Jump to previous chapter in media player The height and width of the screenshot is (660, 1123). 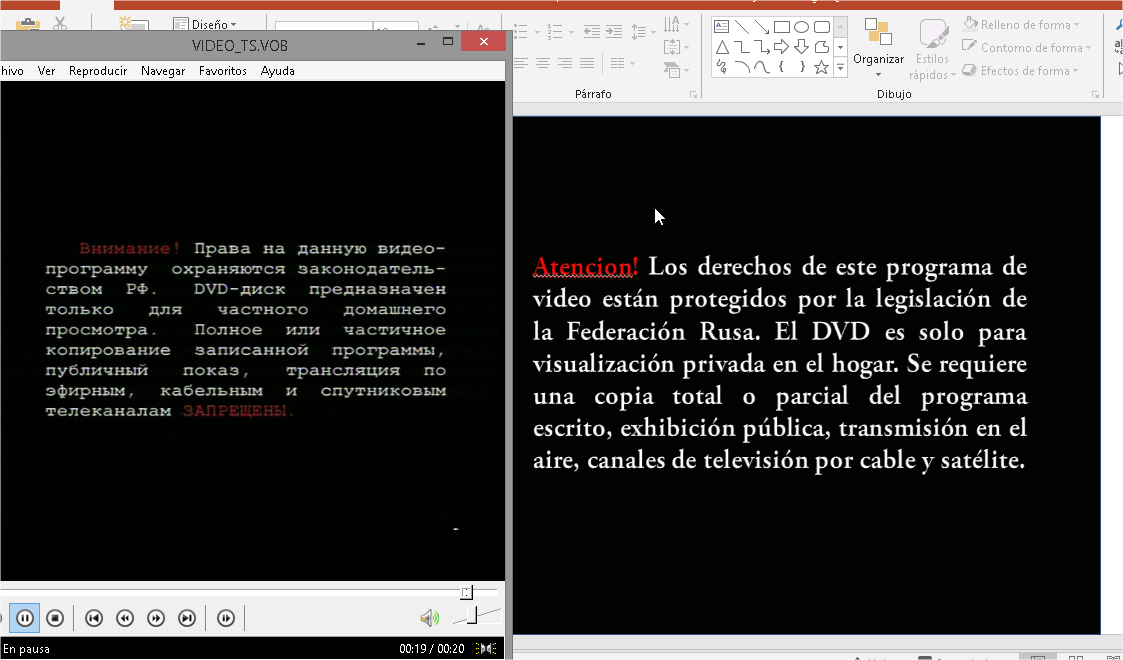tap(94, 618)
